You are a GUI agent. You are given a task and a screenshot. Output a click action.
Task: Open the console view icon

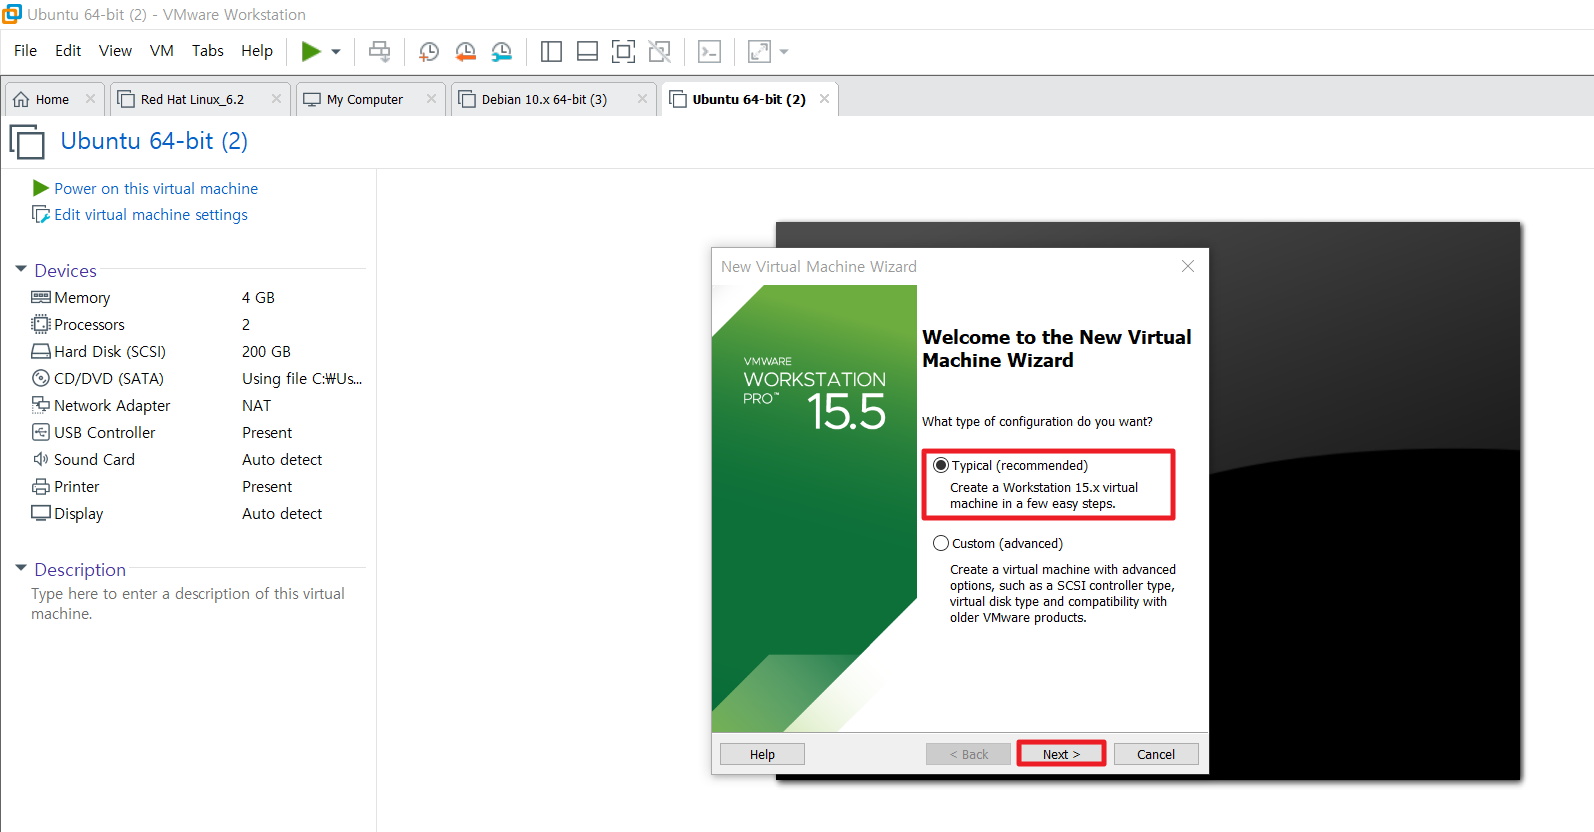point(709,51)
